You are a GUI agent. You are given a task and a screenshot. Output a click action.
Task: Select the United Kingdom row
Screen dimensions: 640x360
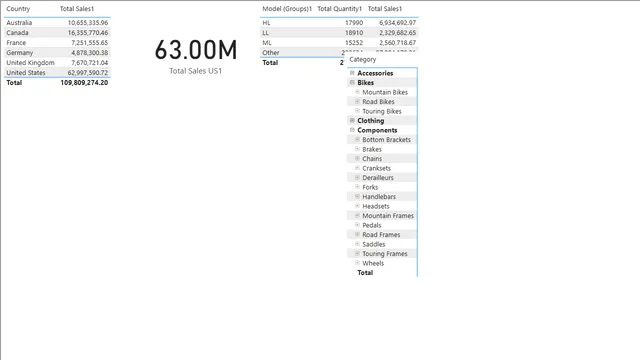click(57, 63)
